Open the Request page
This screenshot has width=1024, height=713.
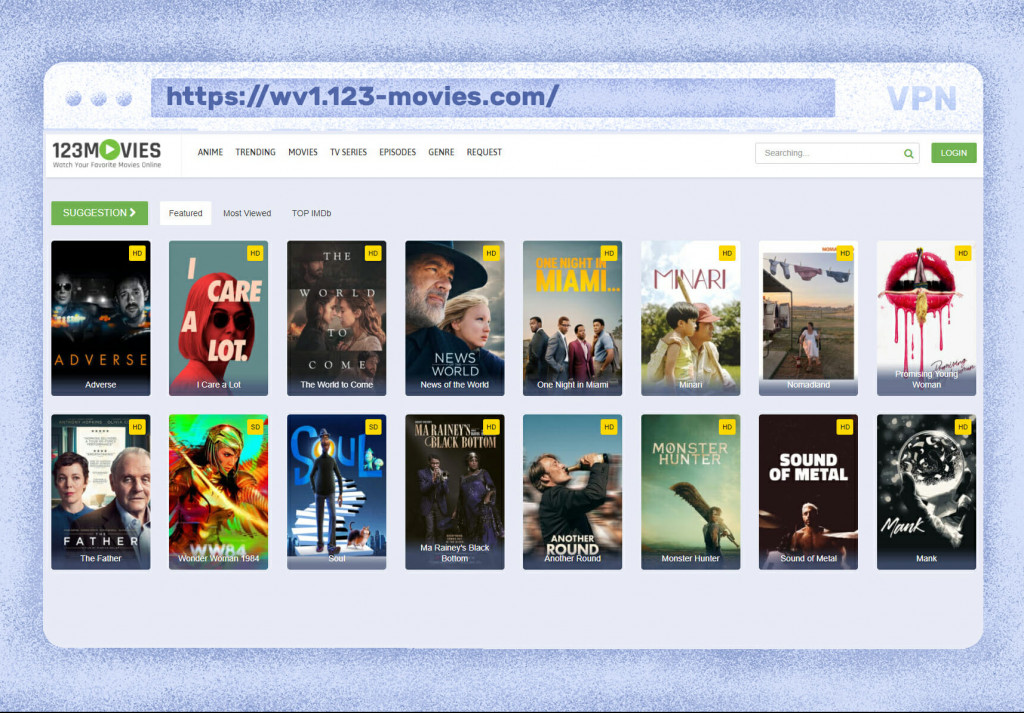pos(484,152)
